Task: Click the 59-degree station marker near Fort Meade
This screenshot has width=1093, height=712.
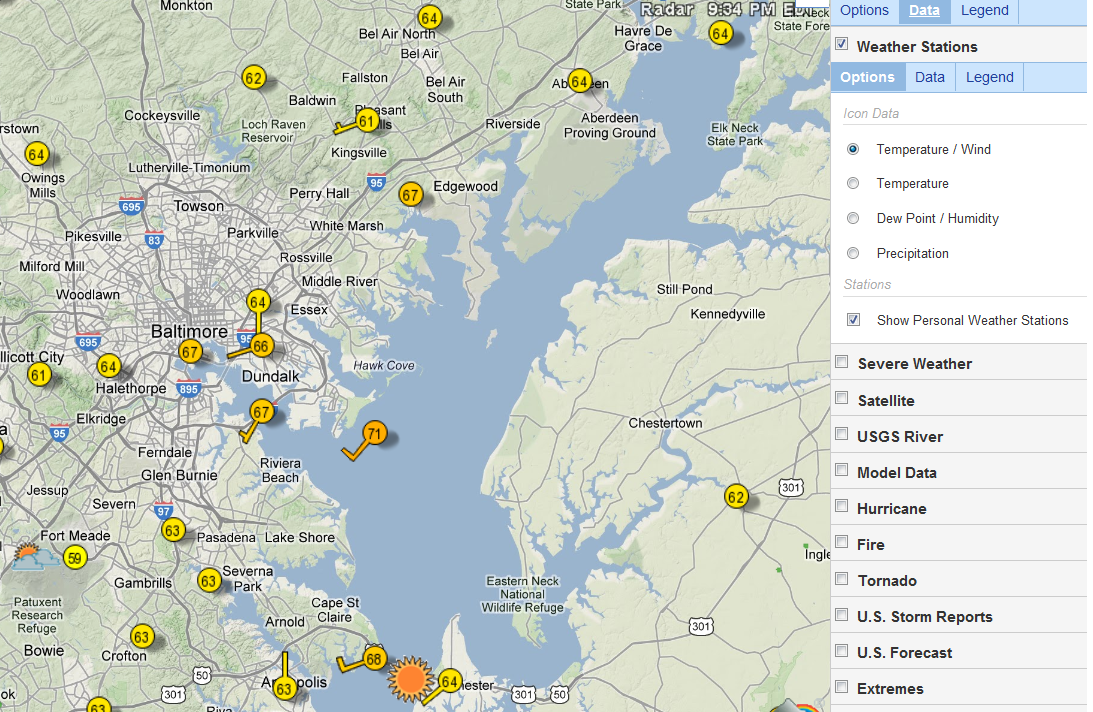Action: pyautogui.click(x=75, y=558)
